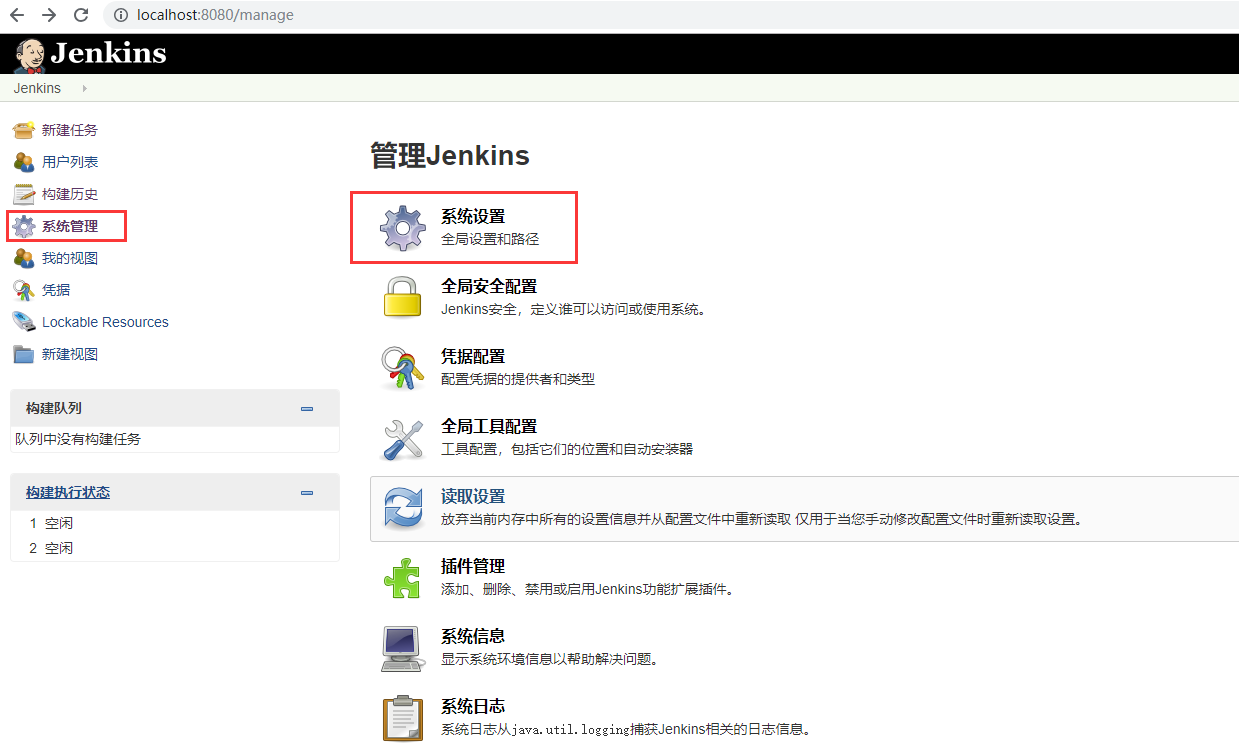Open the 新建任务 link
Screen dimensions: 1239x751
coord(70,130)
